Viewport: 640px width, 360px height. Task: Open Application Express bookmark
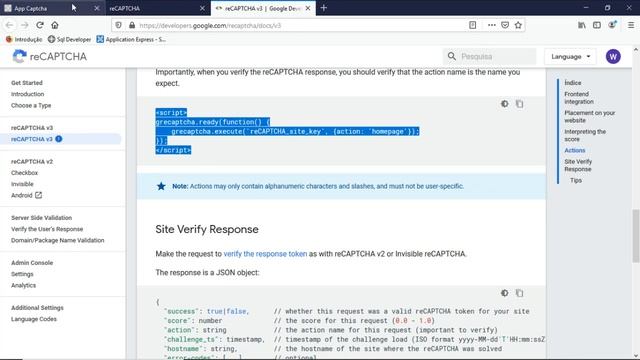(x=131, y=40)
